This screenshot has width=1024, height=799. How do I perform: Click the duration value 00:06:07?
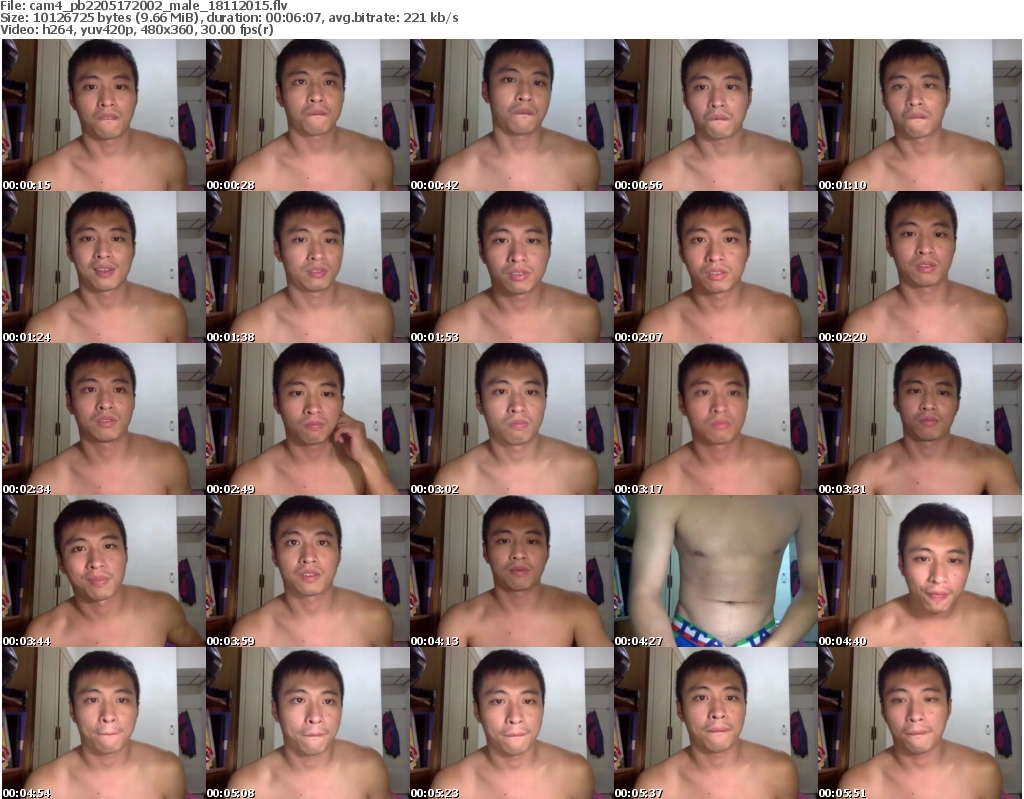tap(294, 18)
